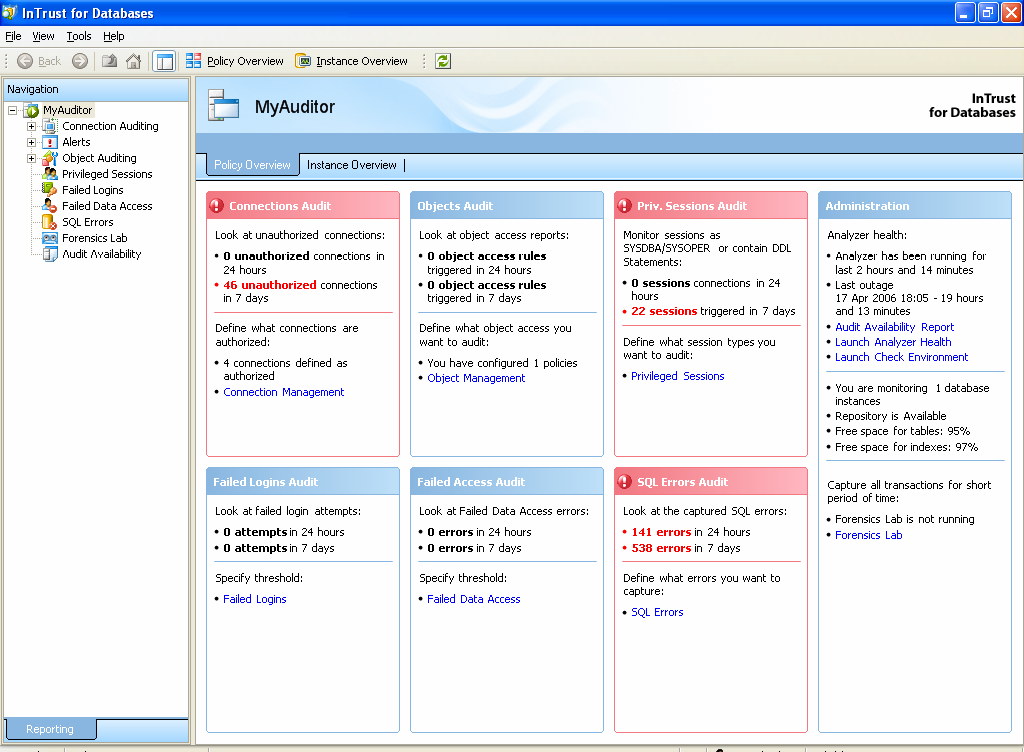Click the Policy Overview toolbar button
Image resolution: width=1024 pixels, height=752 pixels.
[234, 61]
